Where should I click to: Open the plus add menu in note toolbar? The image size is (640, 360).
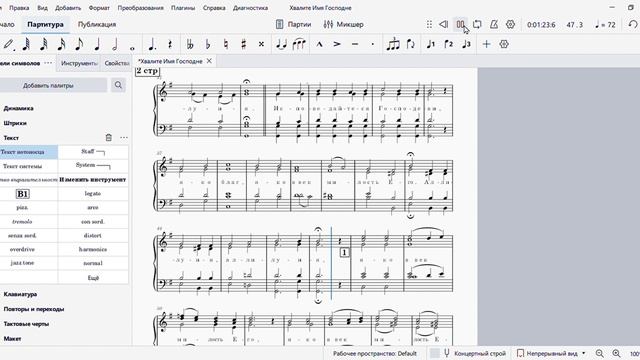[x=486, y=44]
